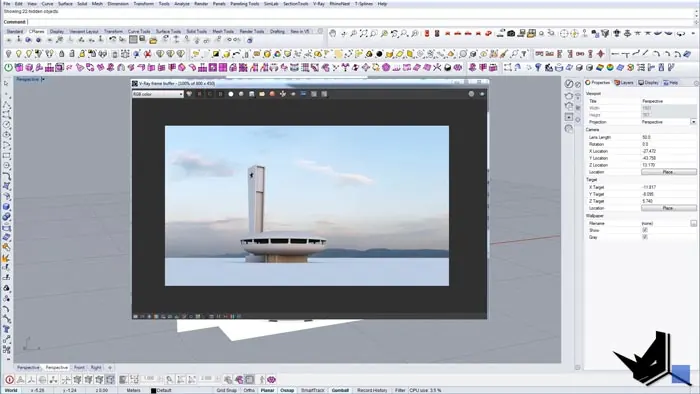The image size is (700, 394).
Task: Click the camera icon in the top toolbar
Action: (x=511, y=33)
